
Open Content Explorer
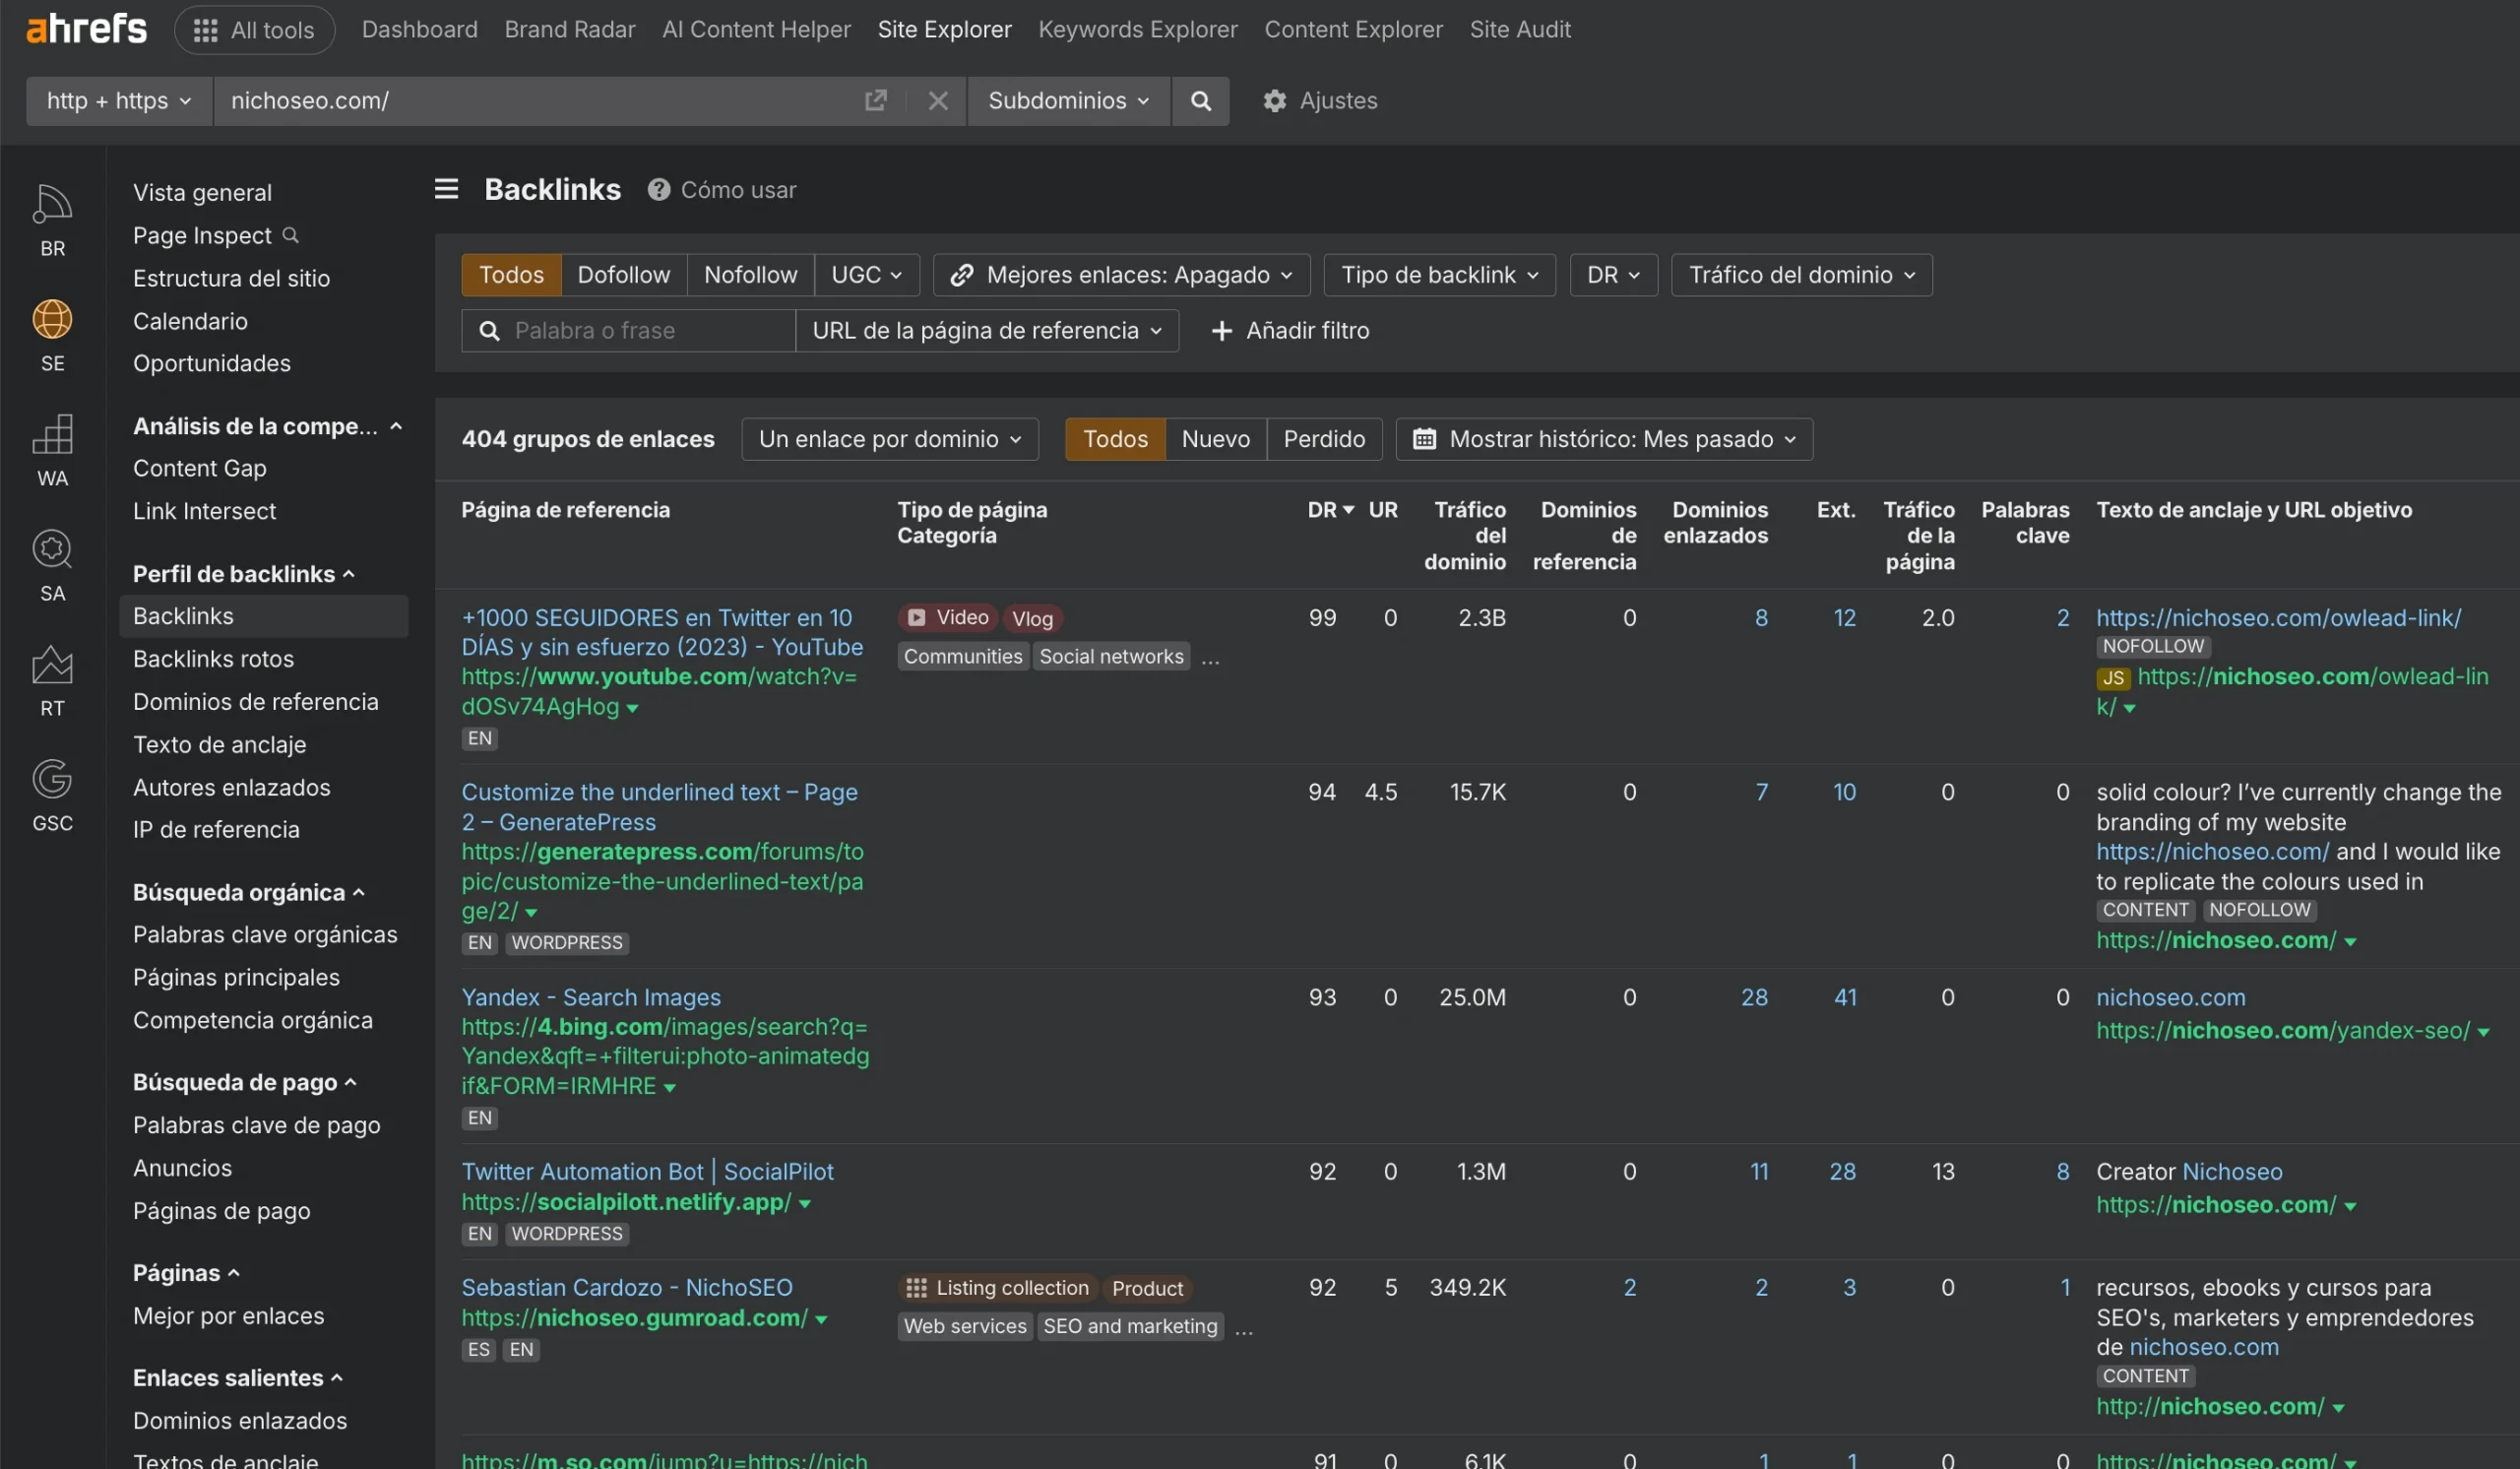(x=1353, y=30)
